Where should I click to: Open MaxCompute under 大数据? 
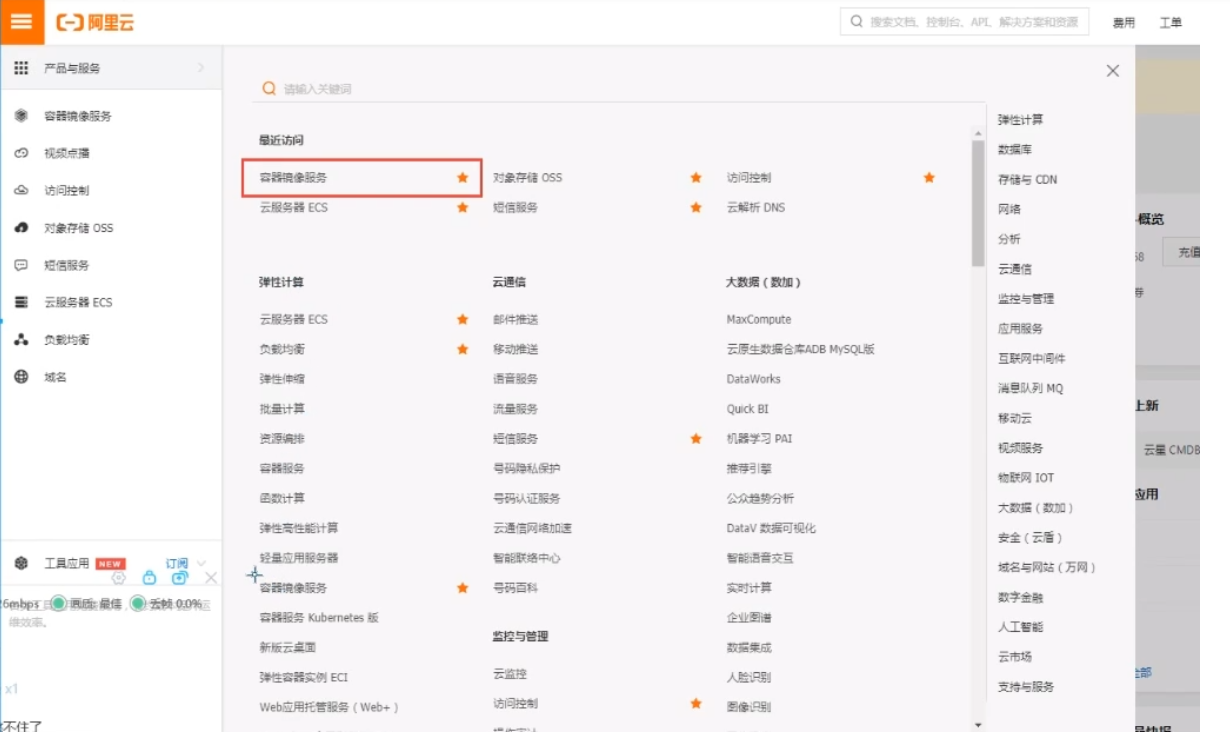(x=759, y=319)
